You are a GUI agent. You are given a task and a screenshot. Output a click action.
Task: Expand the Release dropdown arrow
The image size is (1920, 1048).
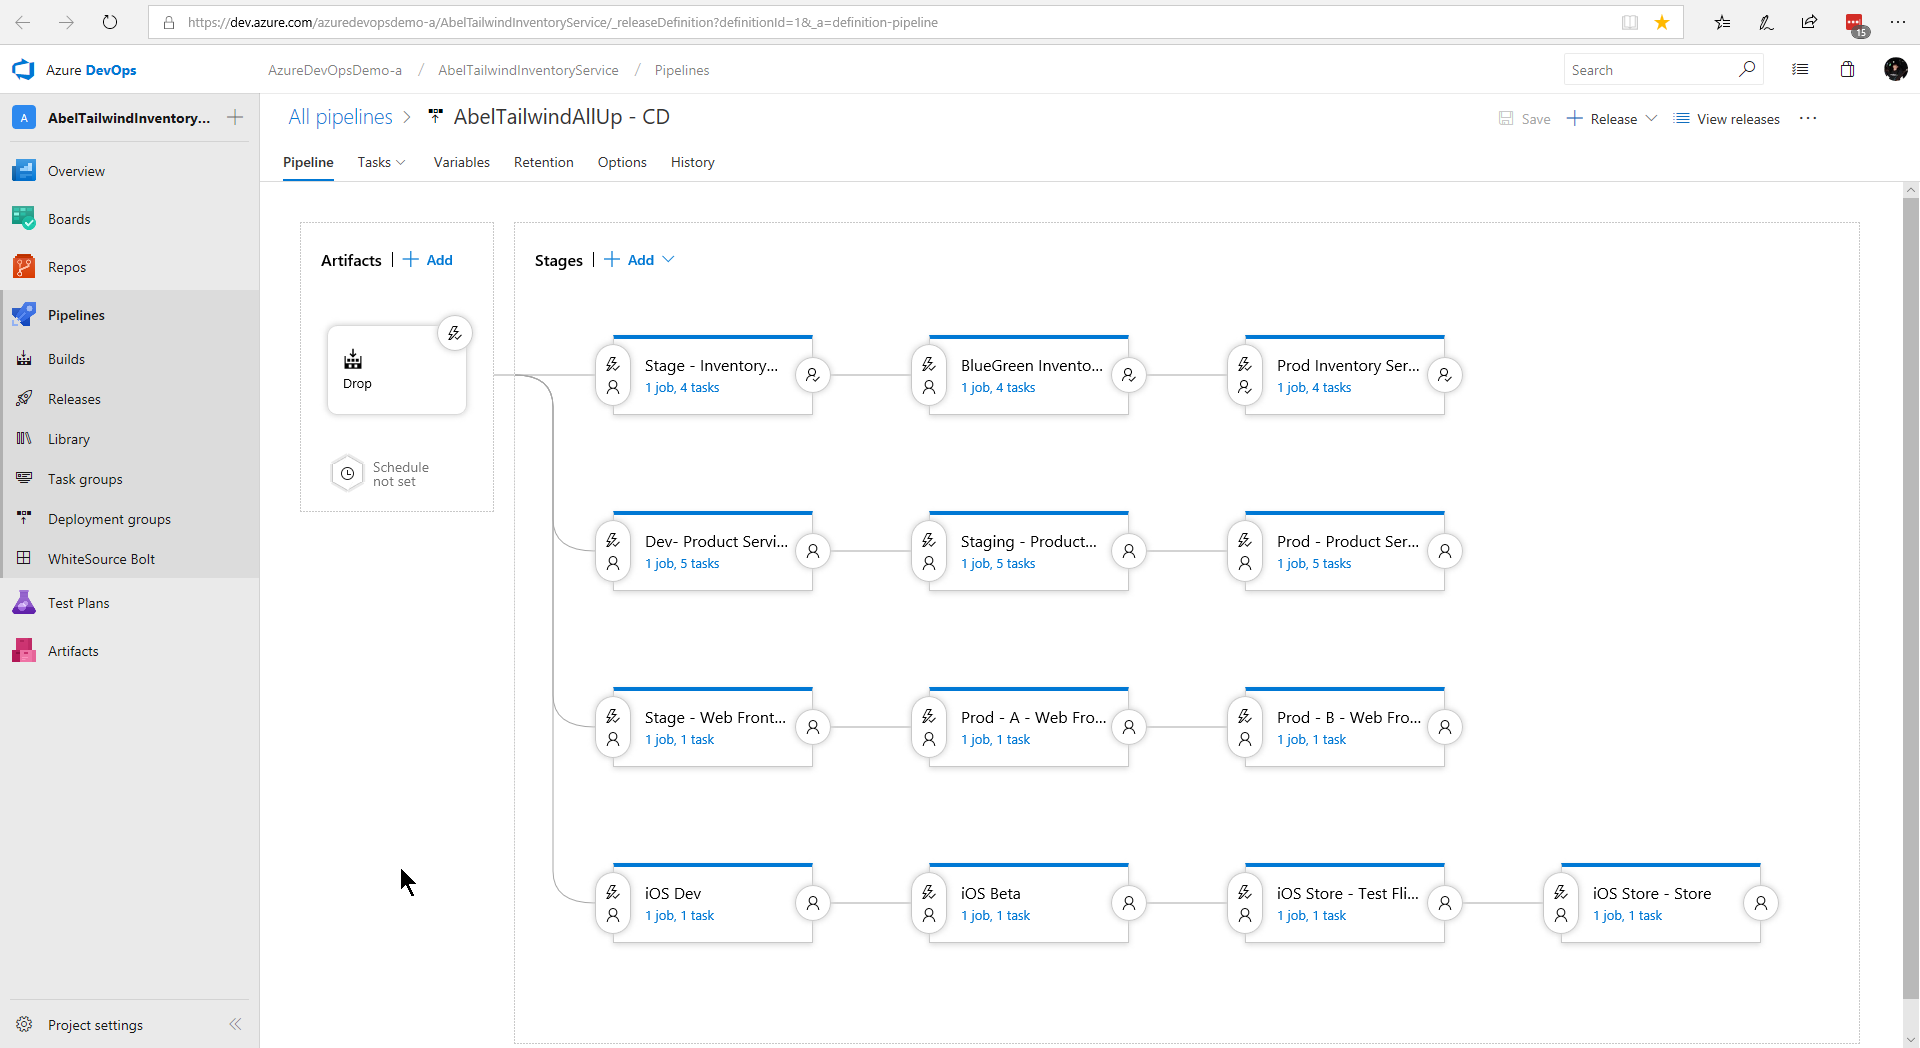pyautogui.click(x=1651, y=118)
